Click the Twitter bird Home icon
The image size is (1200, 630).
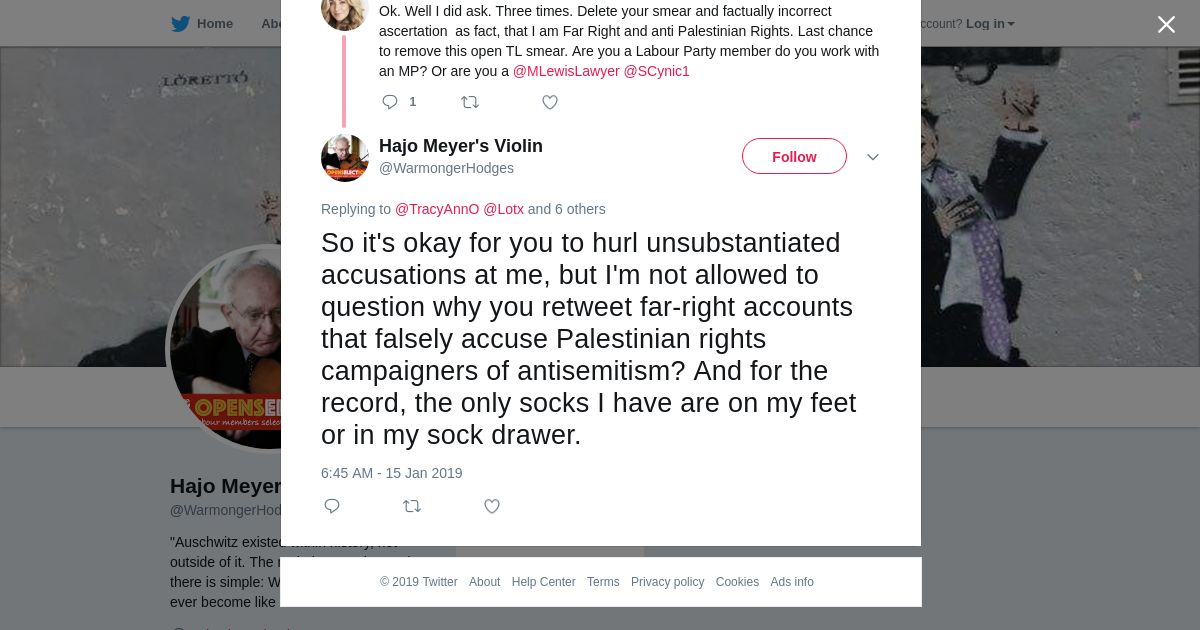click(181, 24)
